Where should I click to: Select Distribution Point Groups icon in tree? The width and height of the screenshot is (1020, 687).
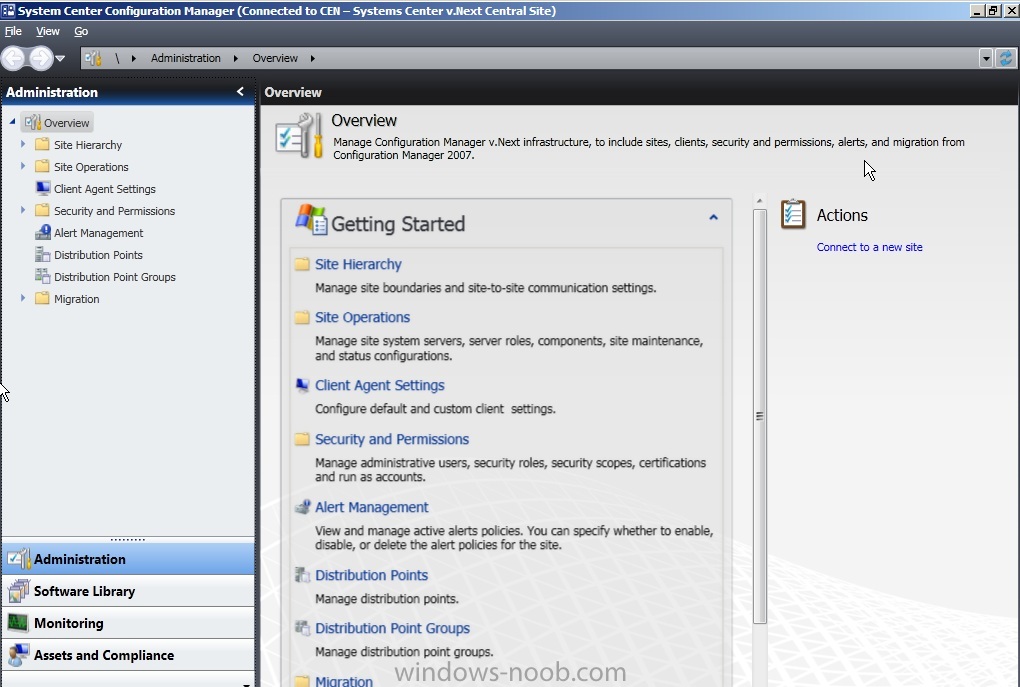coord(42,276)
